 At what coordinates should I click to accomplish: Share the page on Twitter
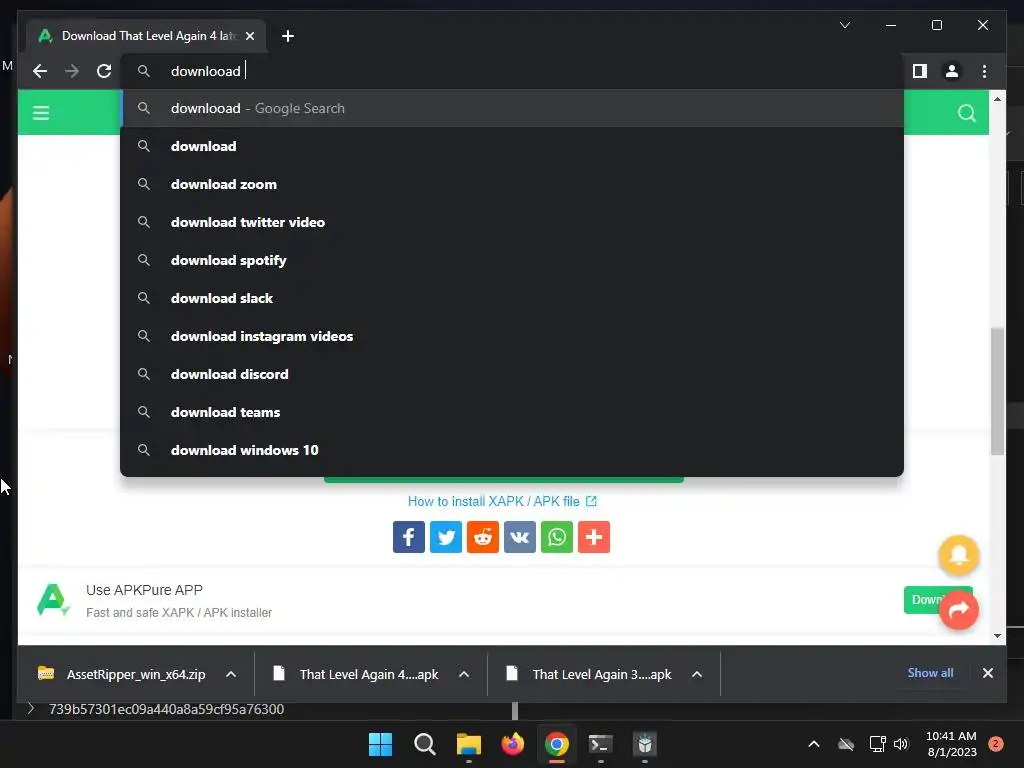[x=446, y=537]
